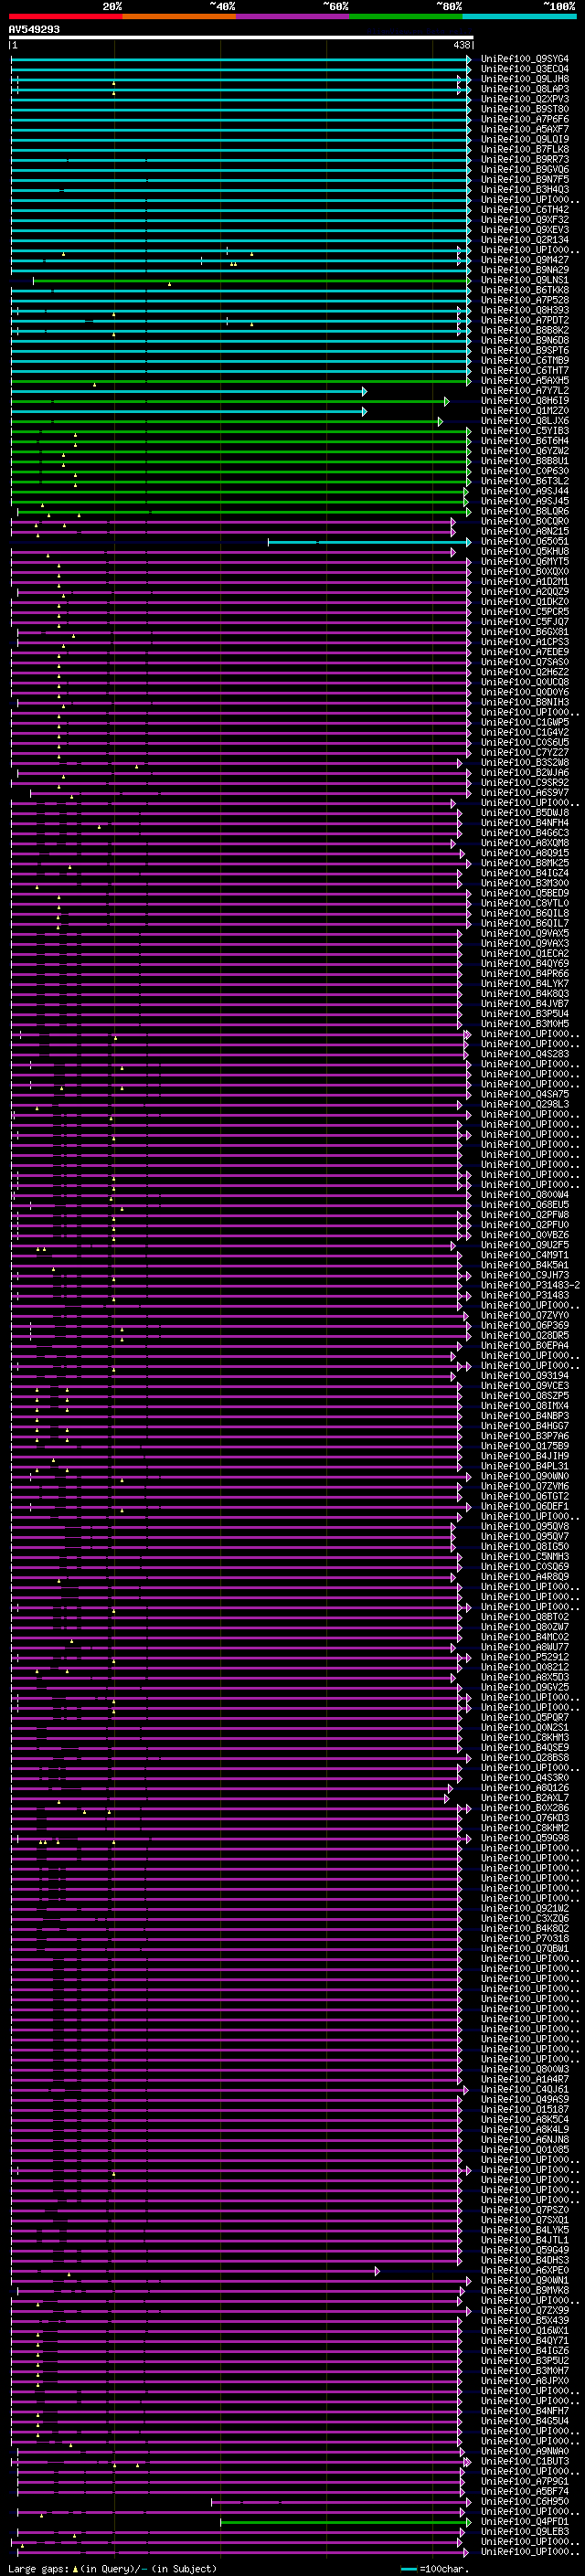This screenshot has height=2576, width=585.
Task: Select hit label UniRef100_C6H950
Action: point(524,2501)
